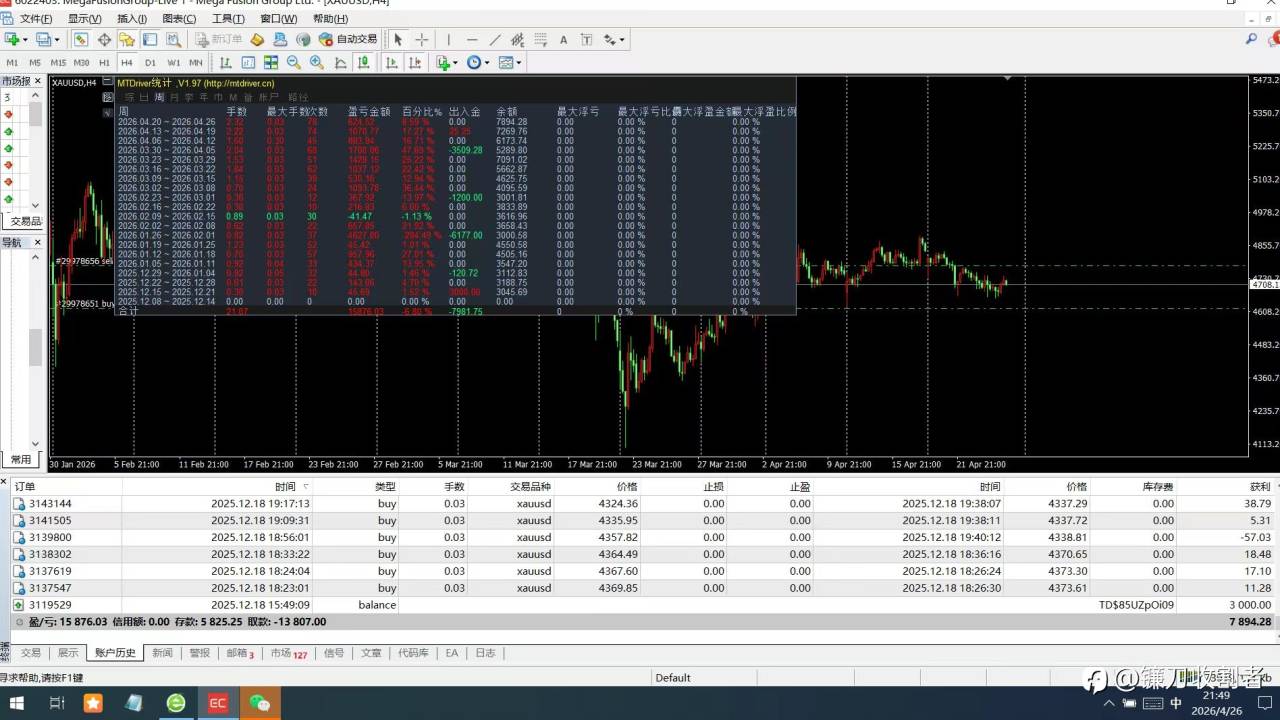Toggle chart shift icon
The image size is (1280, 720).
click(x=413, y=62)
